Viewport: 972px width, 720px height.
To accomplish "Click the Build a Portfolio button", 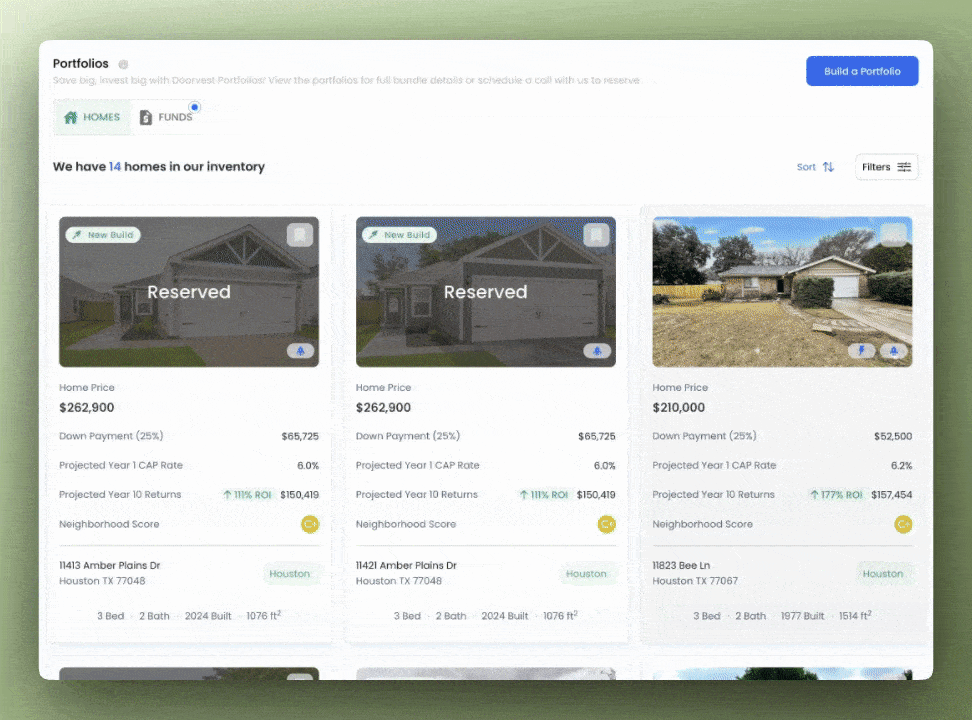I will coord(861,71).
